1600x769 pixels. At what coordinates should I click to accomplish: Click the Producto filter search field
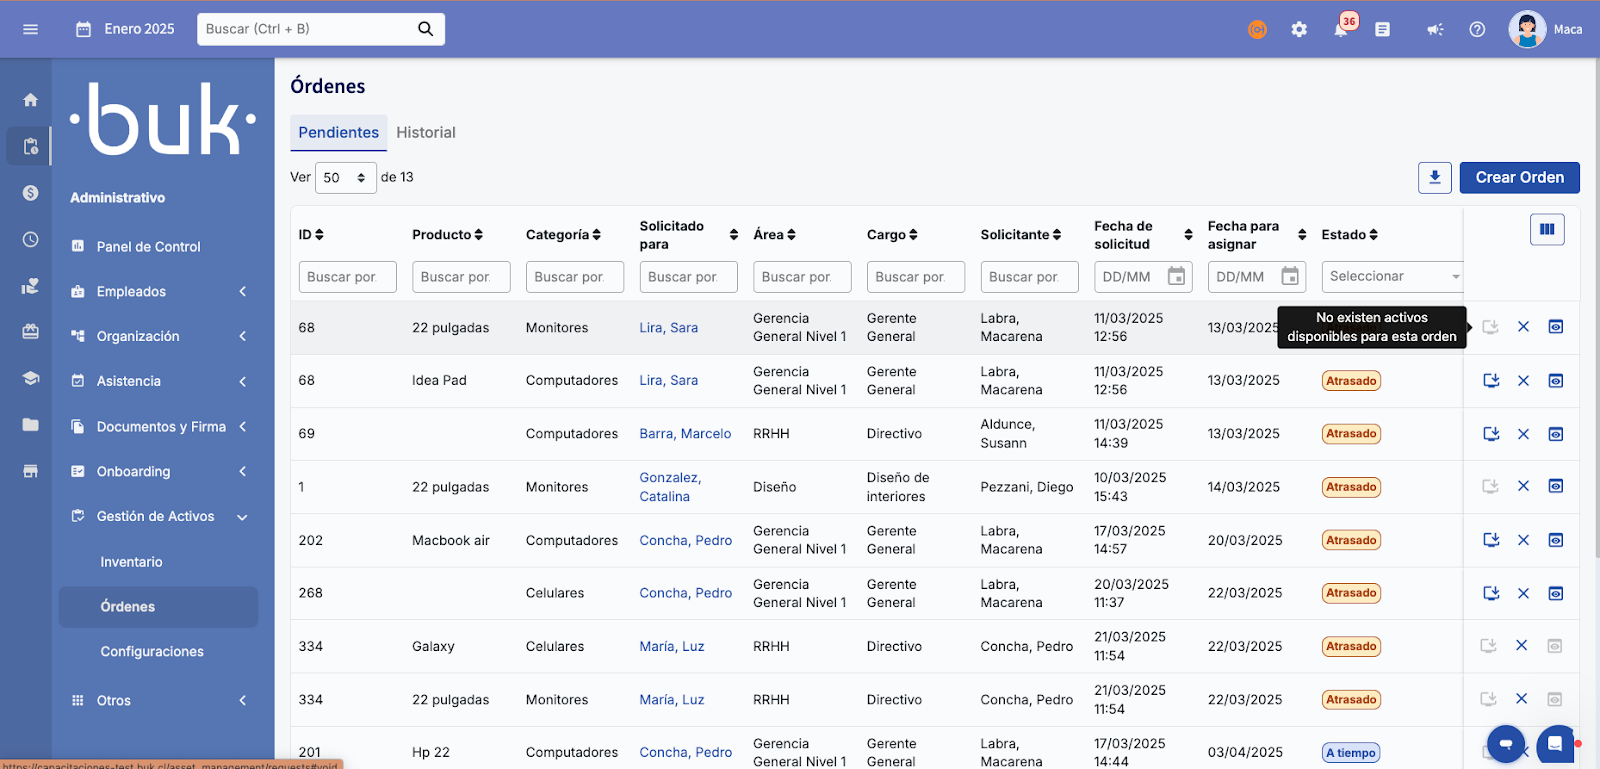click(x=461, y=277)
